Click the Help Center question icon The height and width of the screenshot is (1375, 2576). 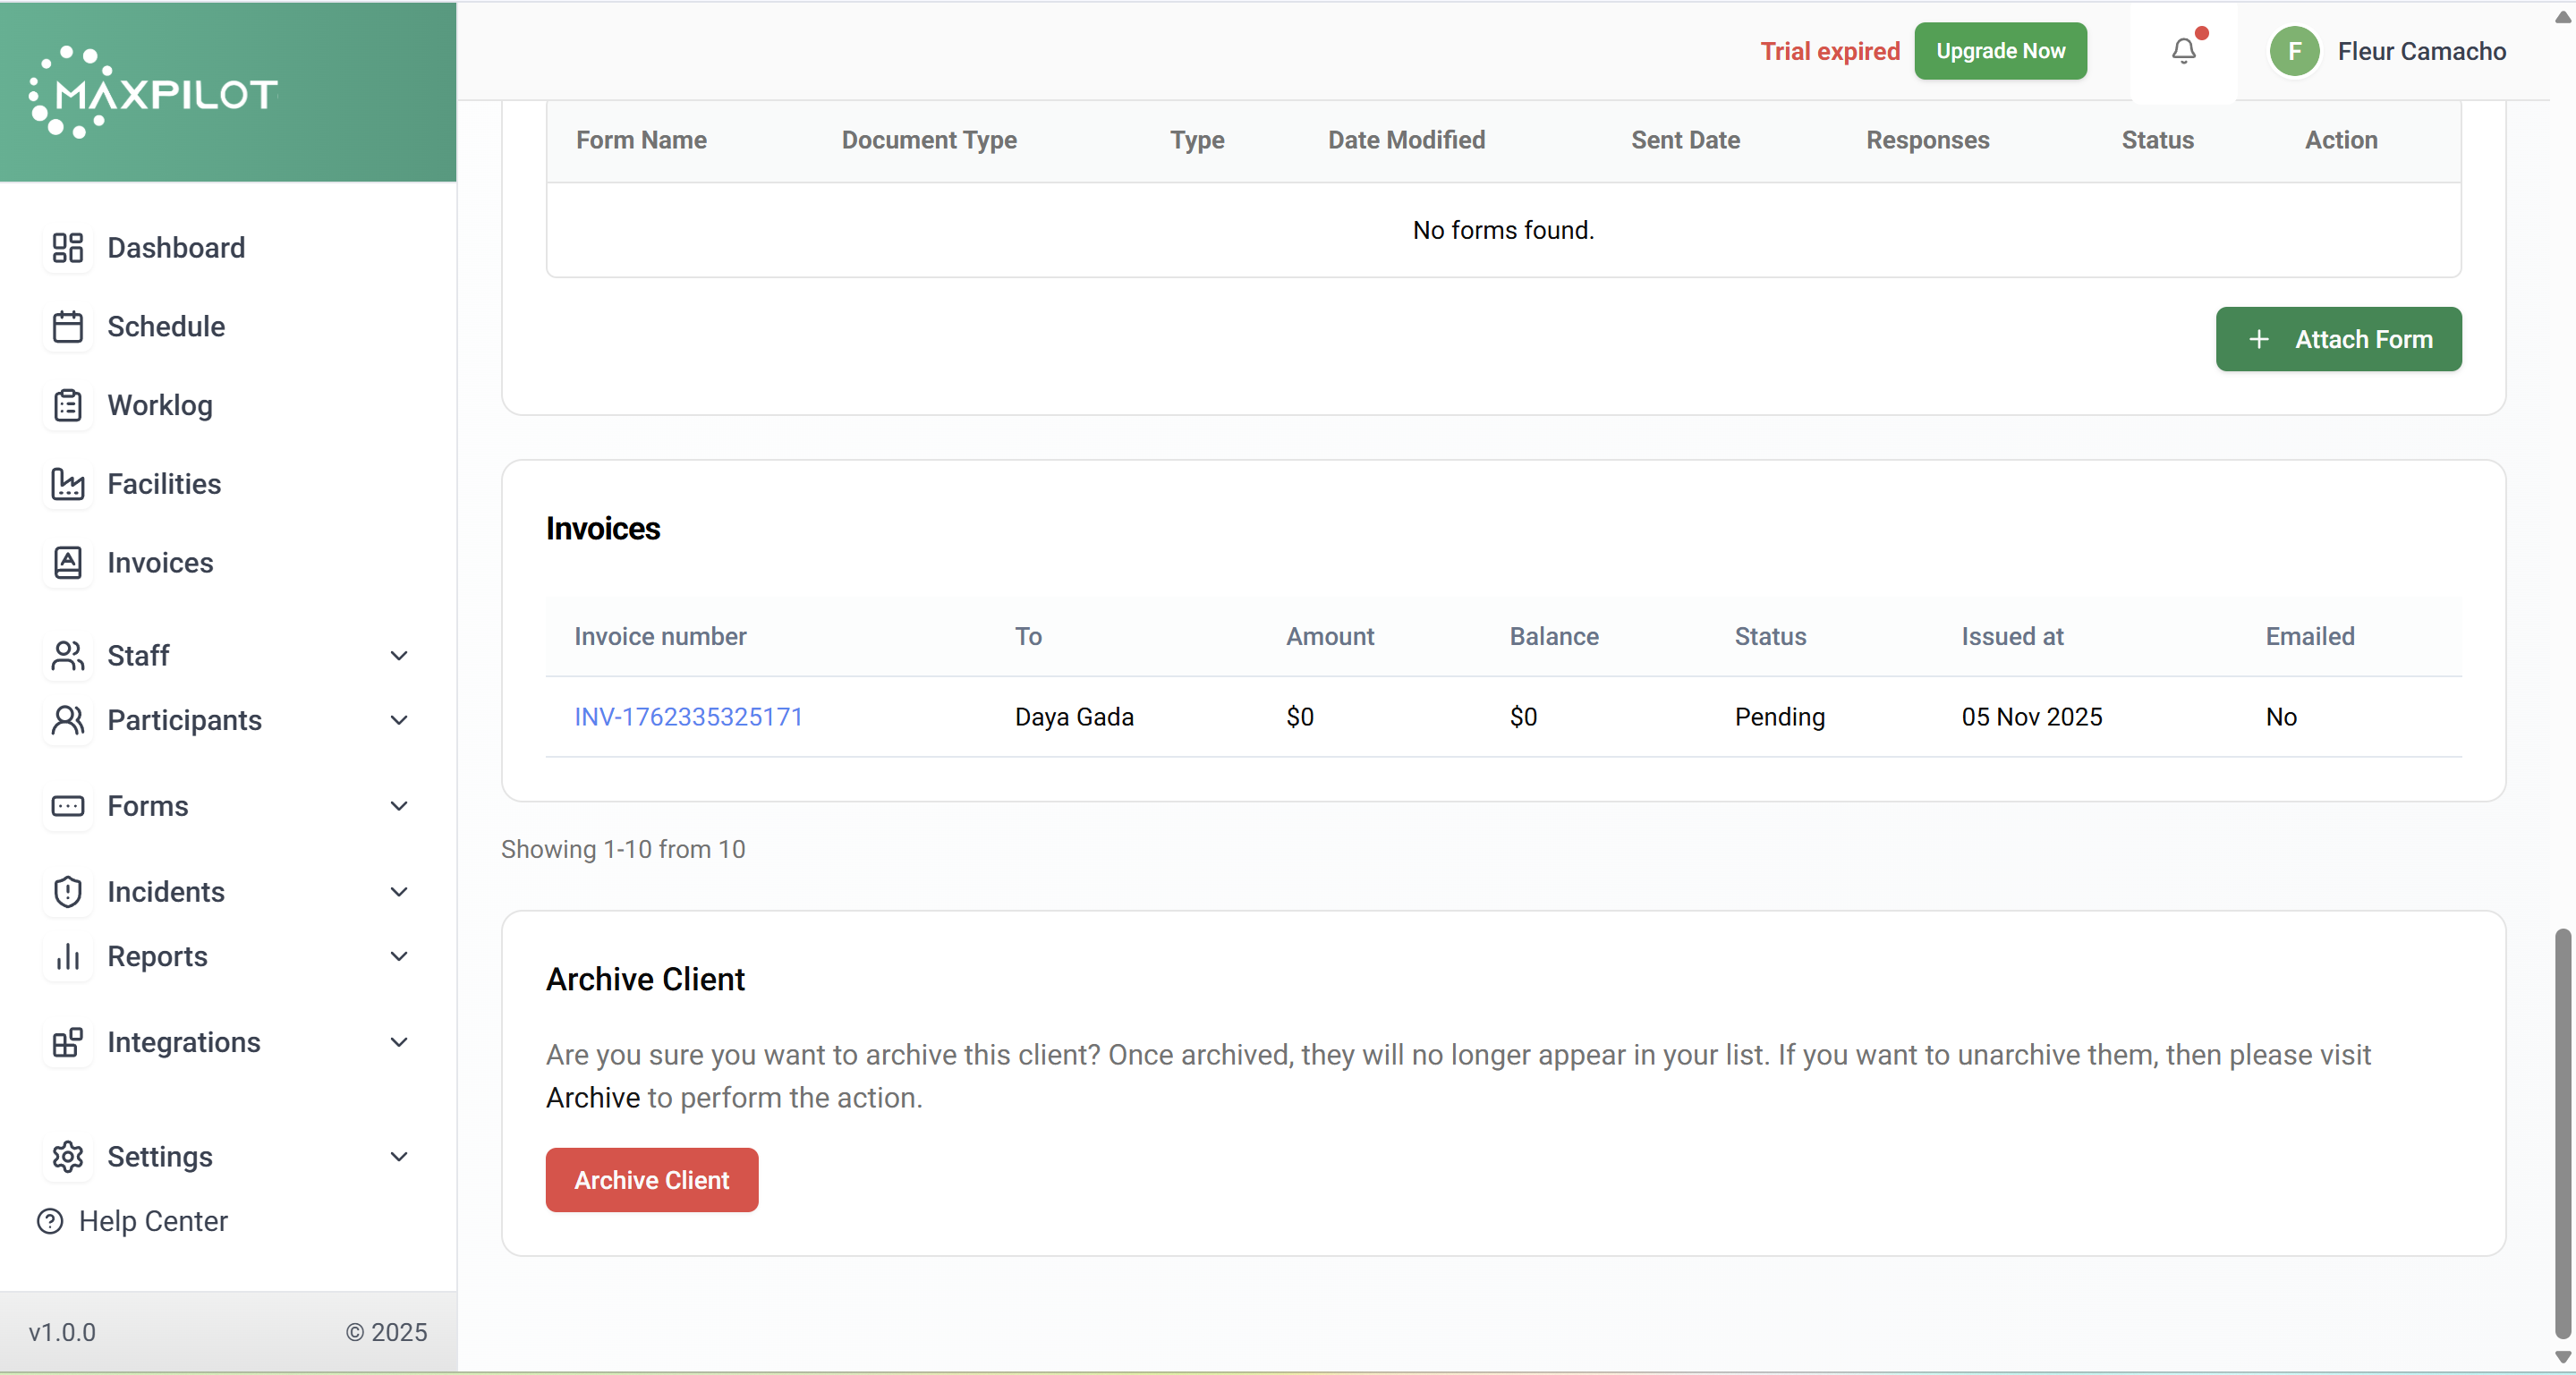point(49,1221)
